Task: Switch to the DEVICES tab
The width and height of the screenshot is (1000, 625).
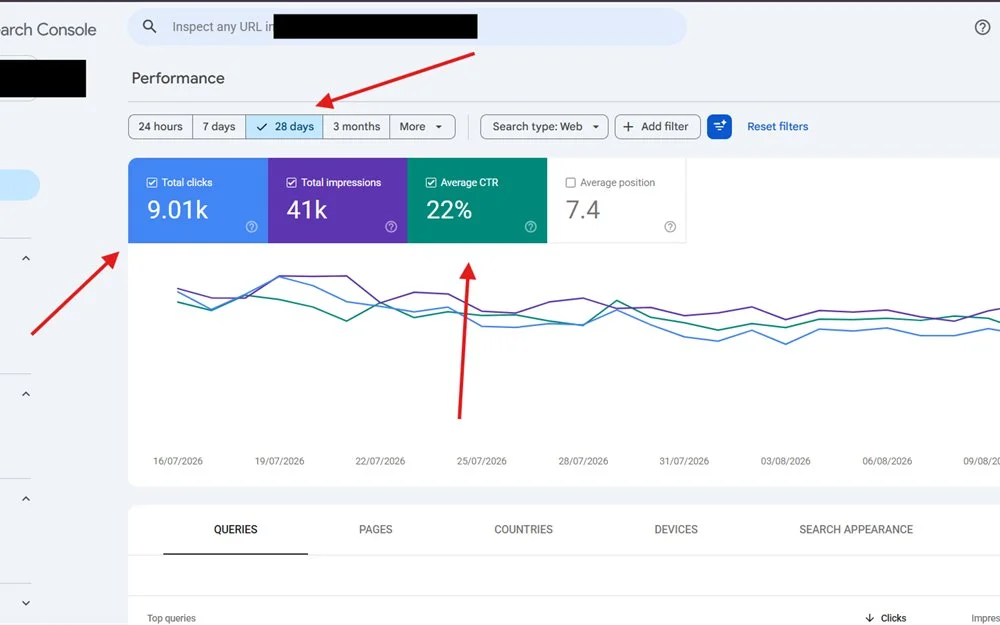Action: point(676,529)
